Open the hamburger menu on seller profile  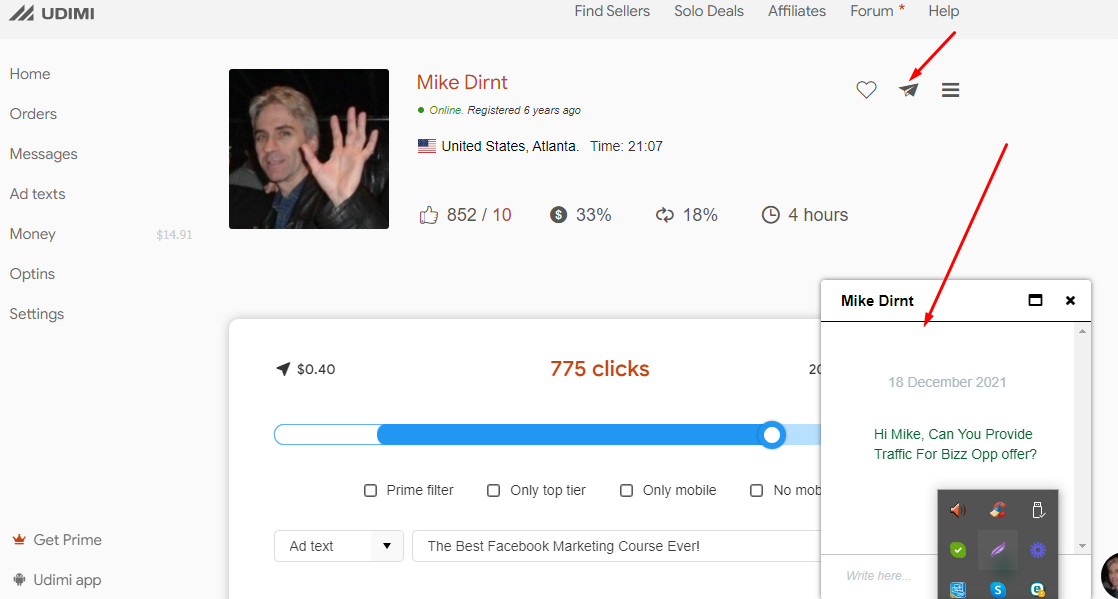tap(950, 90)
